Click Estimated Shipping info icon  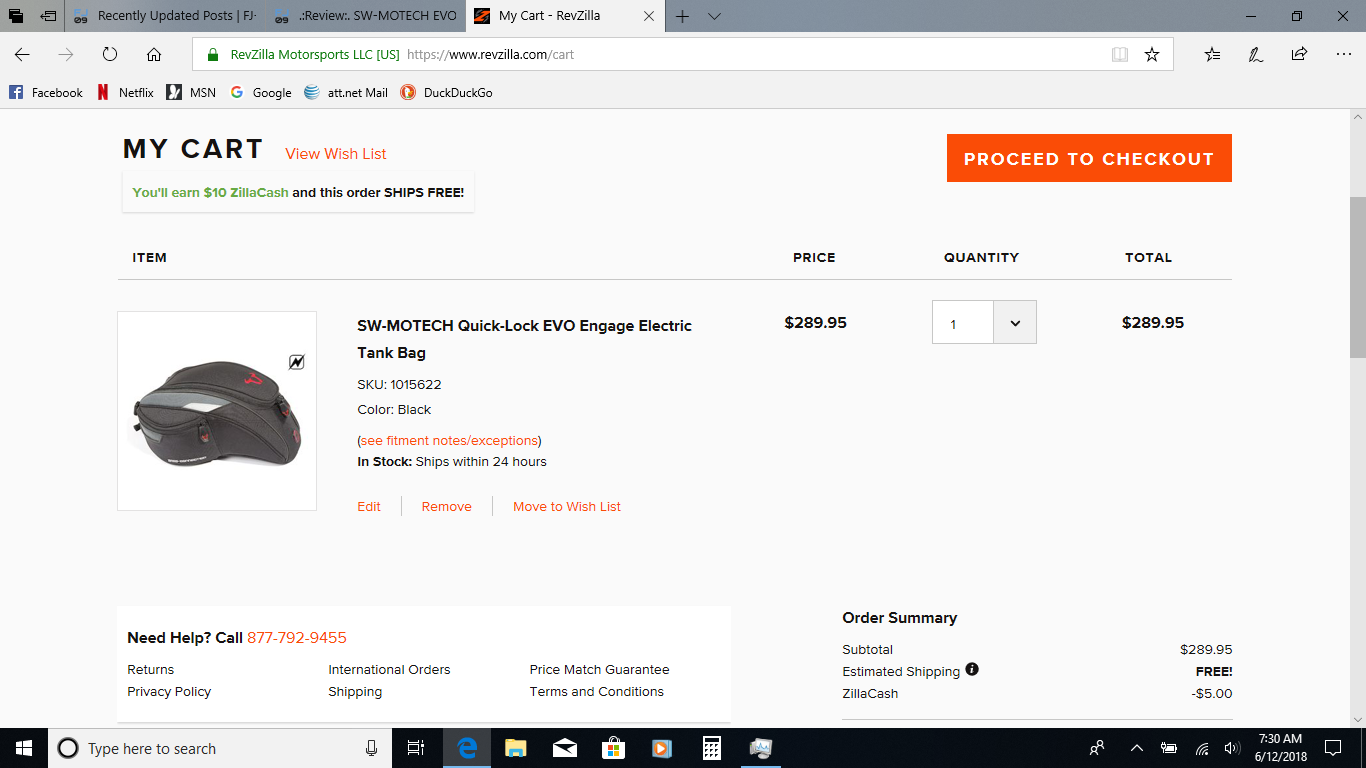(x=972, y=670)
